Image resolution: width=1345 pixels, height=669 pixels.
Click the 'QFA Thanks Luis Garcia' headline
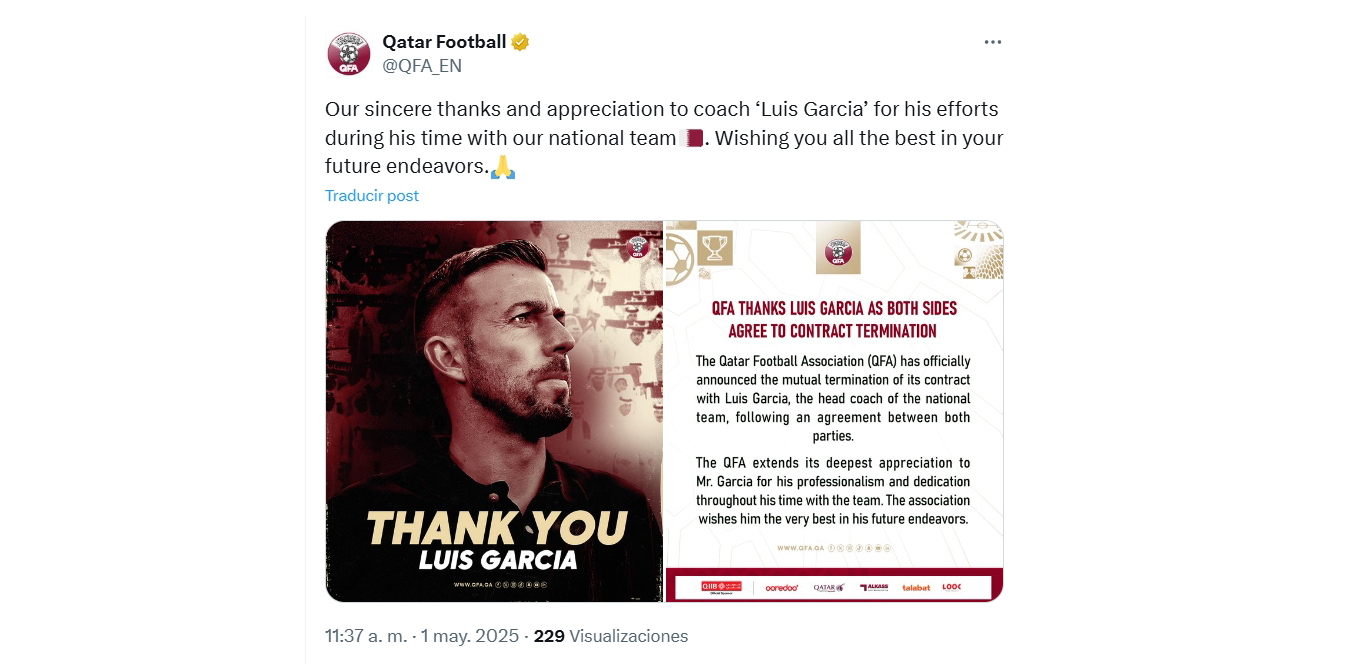[833, 319]
